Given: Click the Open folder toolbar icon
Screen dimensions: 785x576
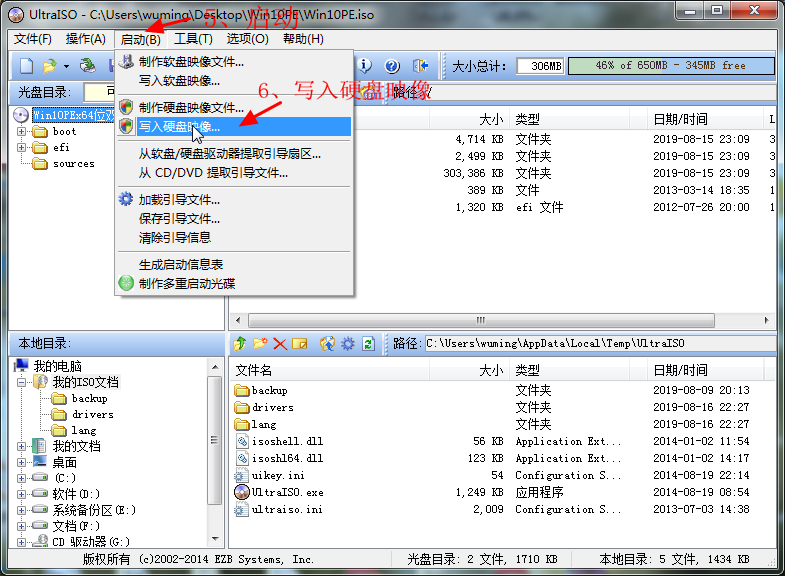Looking at the screenshot, I should 50,66.
